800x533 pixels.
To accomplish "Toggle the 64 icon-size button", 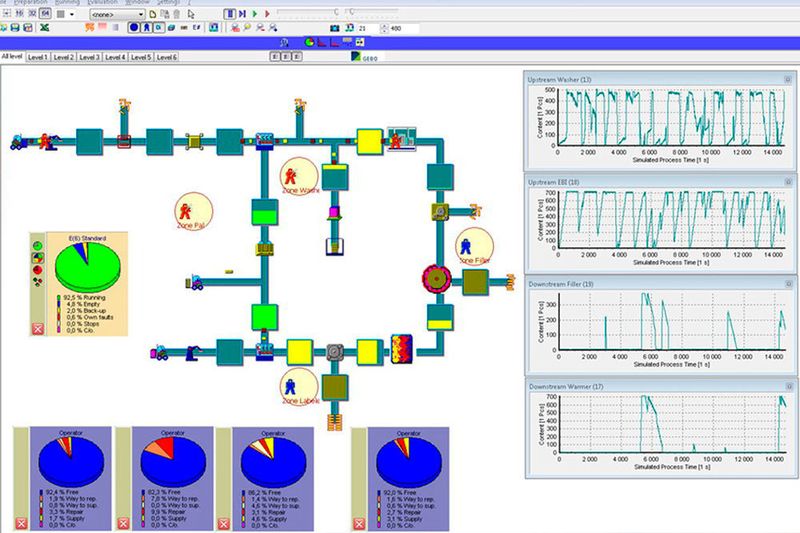I will click(45, 14).
